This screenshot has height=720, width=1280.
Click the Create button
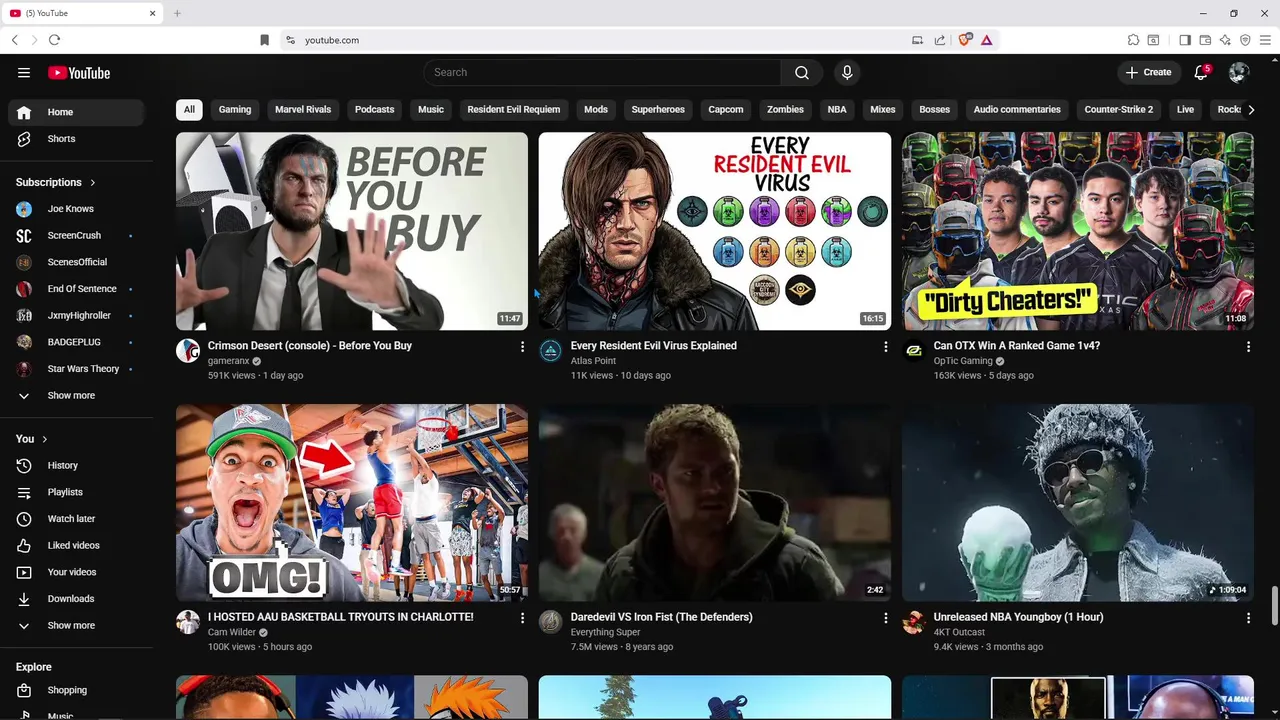(1148, 72)
